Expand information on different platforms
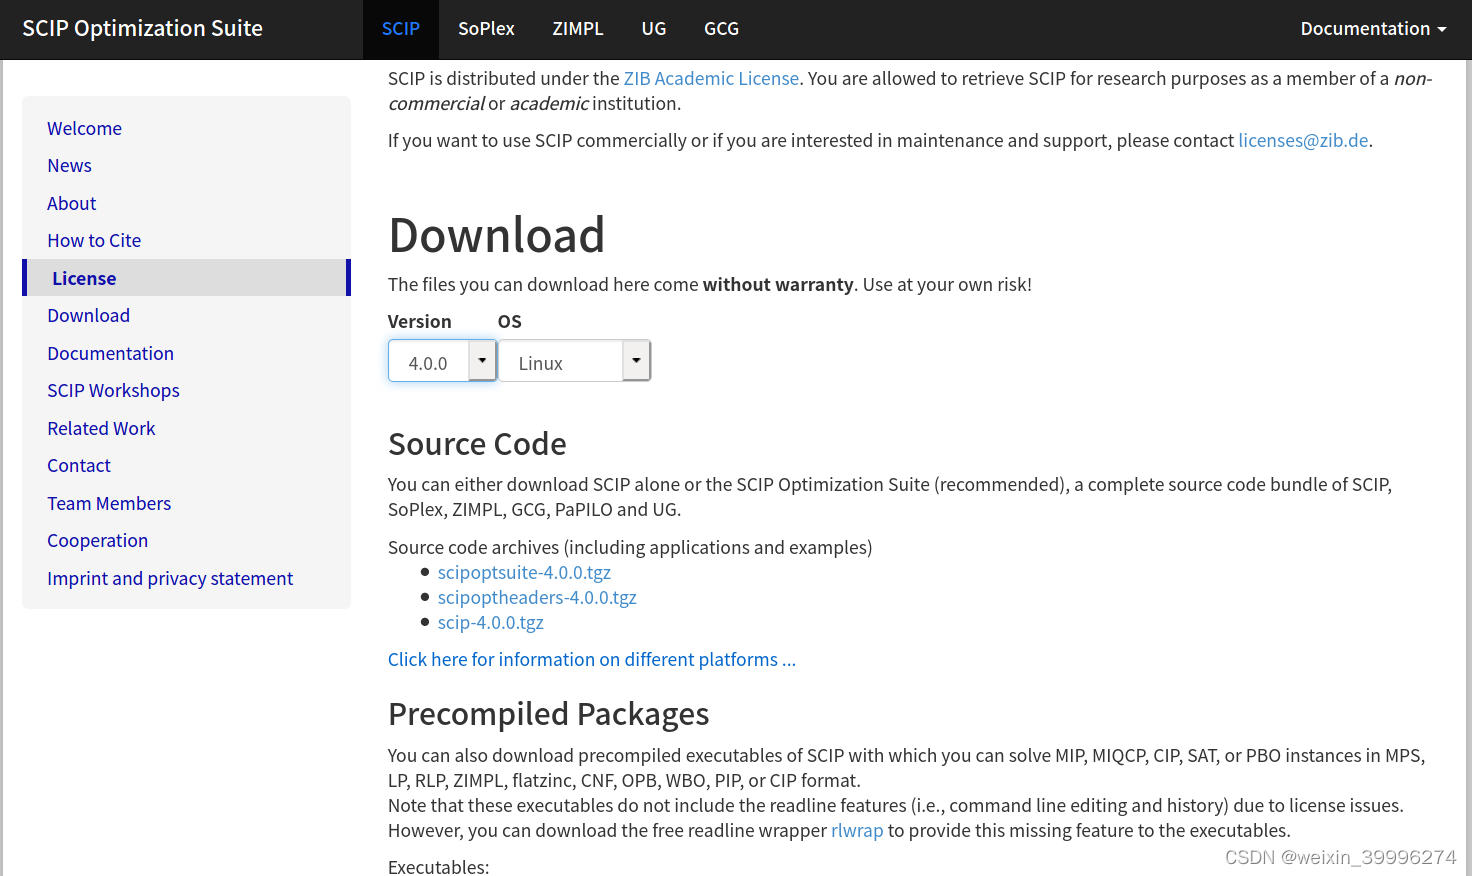Viewport: 1472px width, 876px height. click(x=592, y=660)
